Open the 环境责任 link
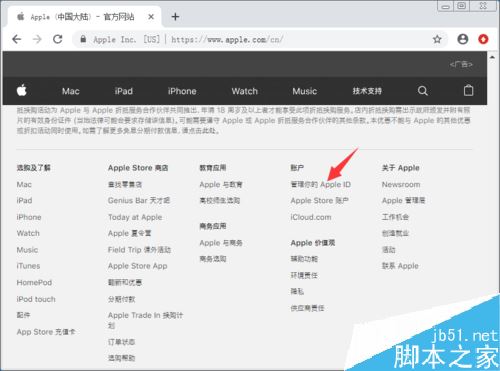Viewport: 500px width, 371px height. pyautogui.click(x=304, y=275)
